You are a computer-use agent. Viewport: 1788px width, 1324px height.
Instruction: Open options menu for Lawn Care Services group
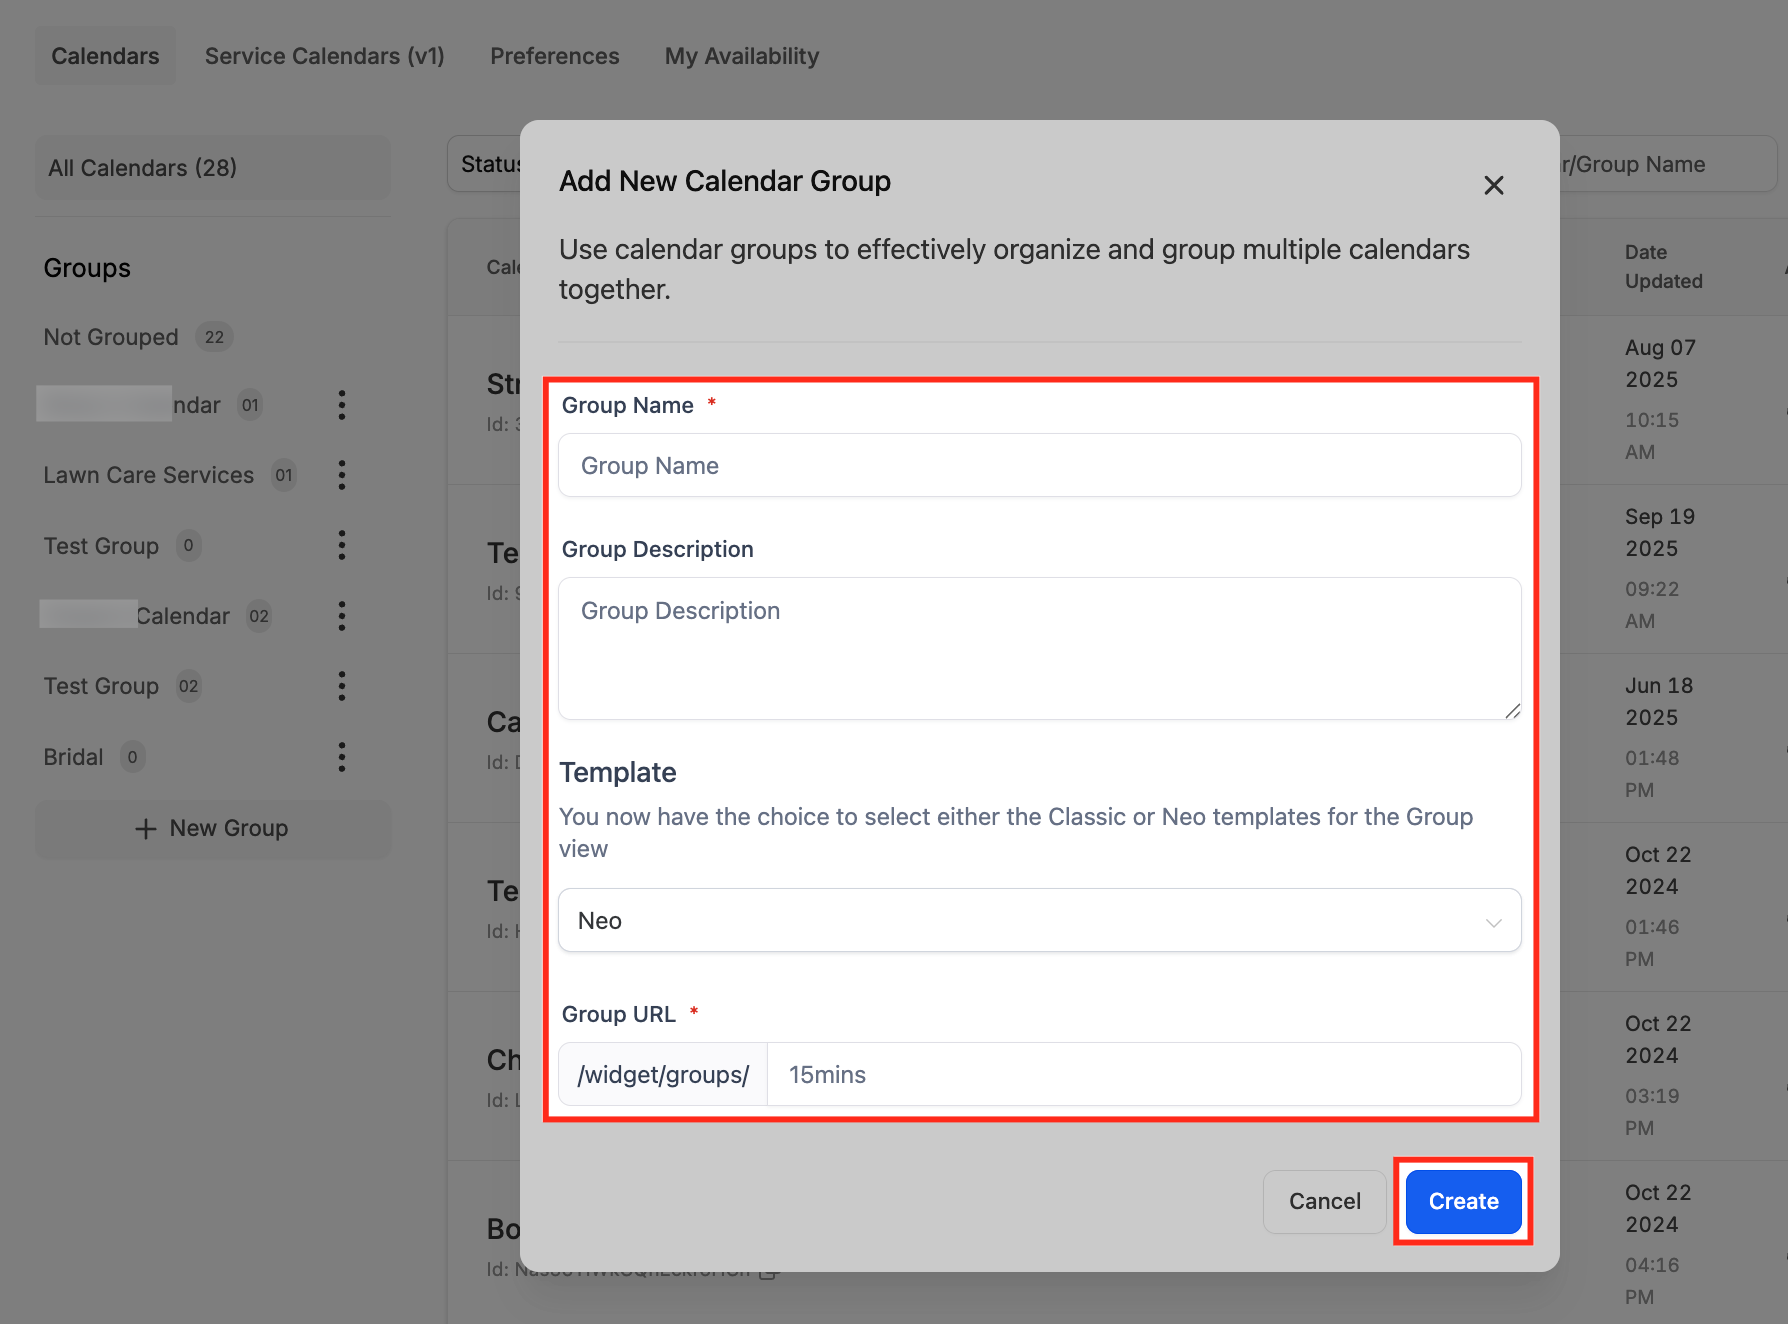tap(342, 475)
